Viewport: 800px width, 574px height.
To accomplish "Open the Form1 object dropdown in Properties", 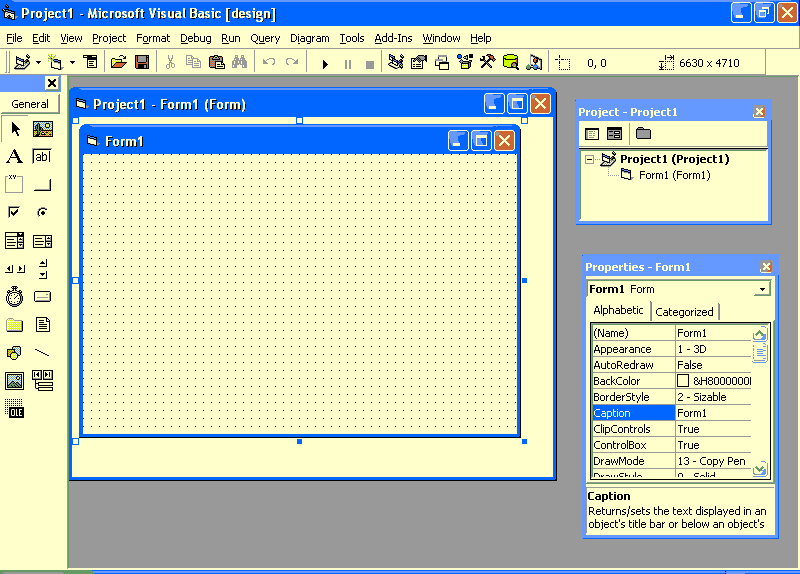I will 762,289.
